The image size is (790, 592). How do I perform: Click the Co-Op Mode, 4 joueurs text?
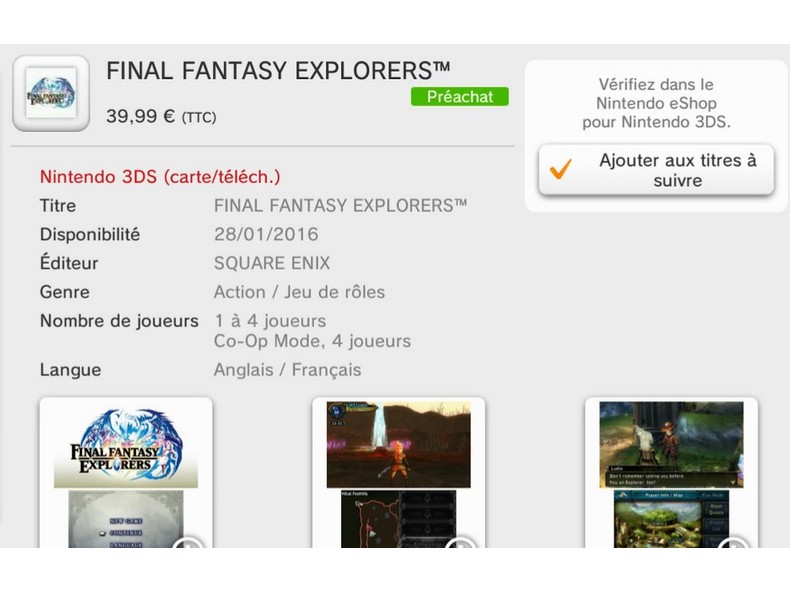pos(312,341)
